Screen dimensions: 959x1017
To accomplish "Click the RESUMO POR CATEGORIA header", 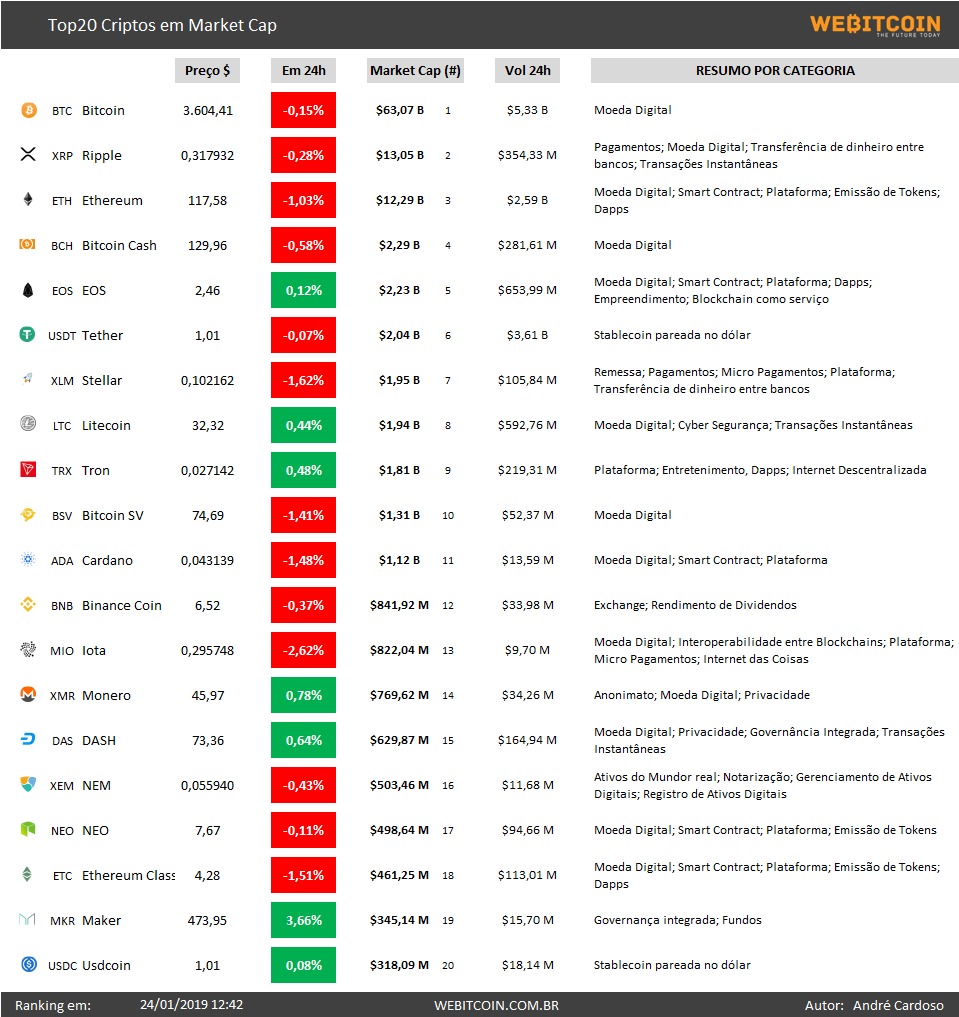I will (775, 70).
